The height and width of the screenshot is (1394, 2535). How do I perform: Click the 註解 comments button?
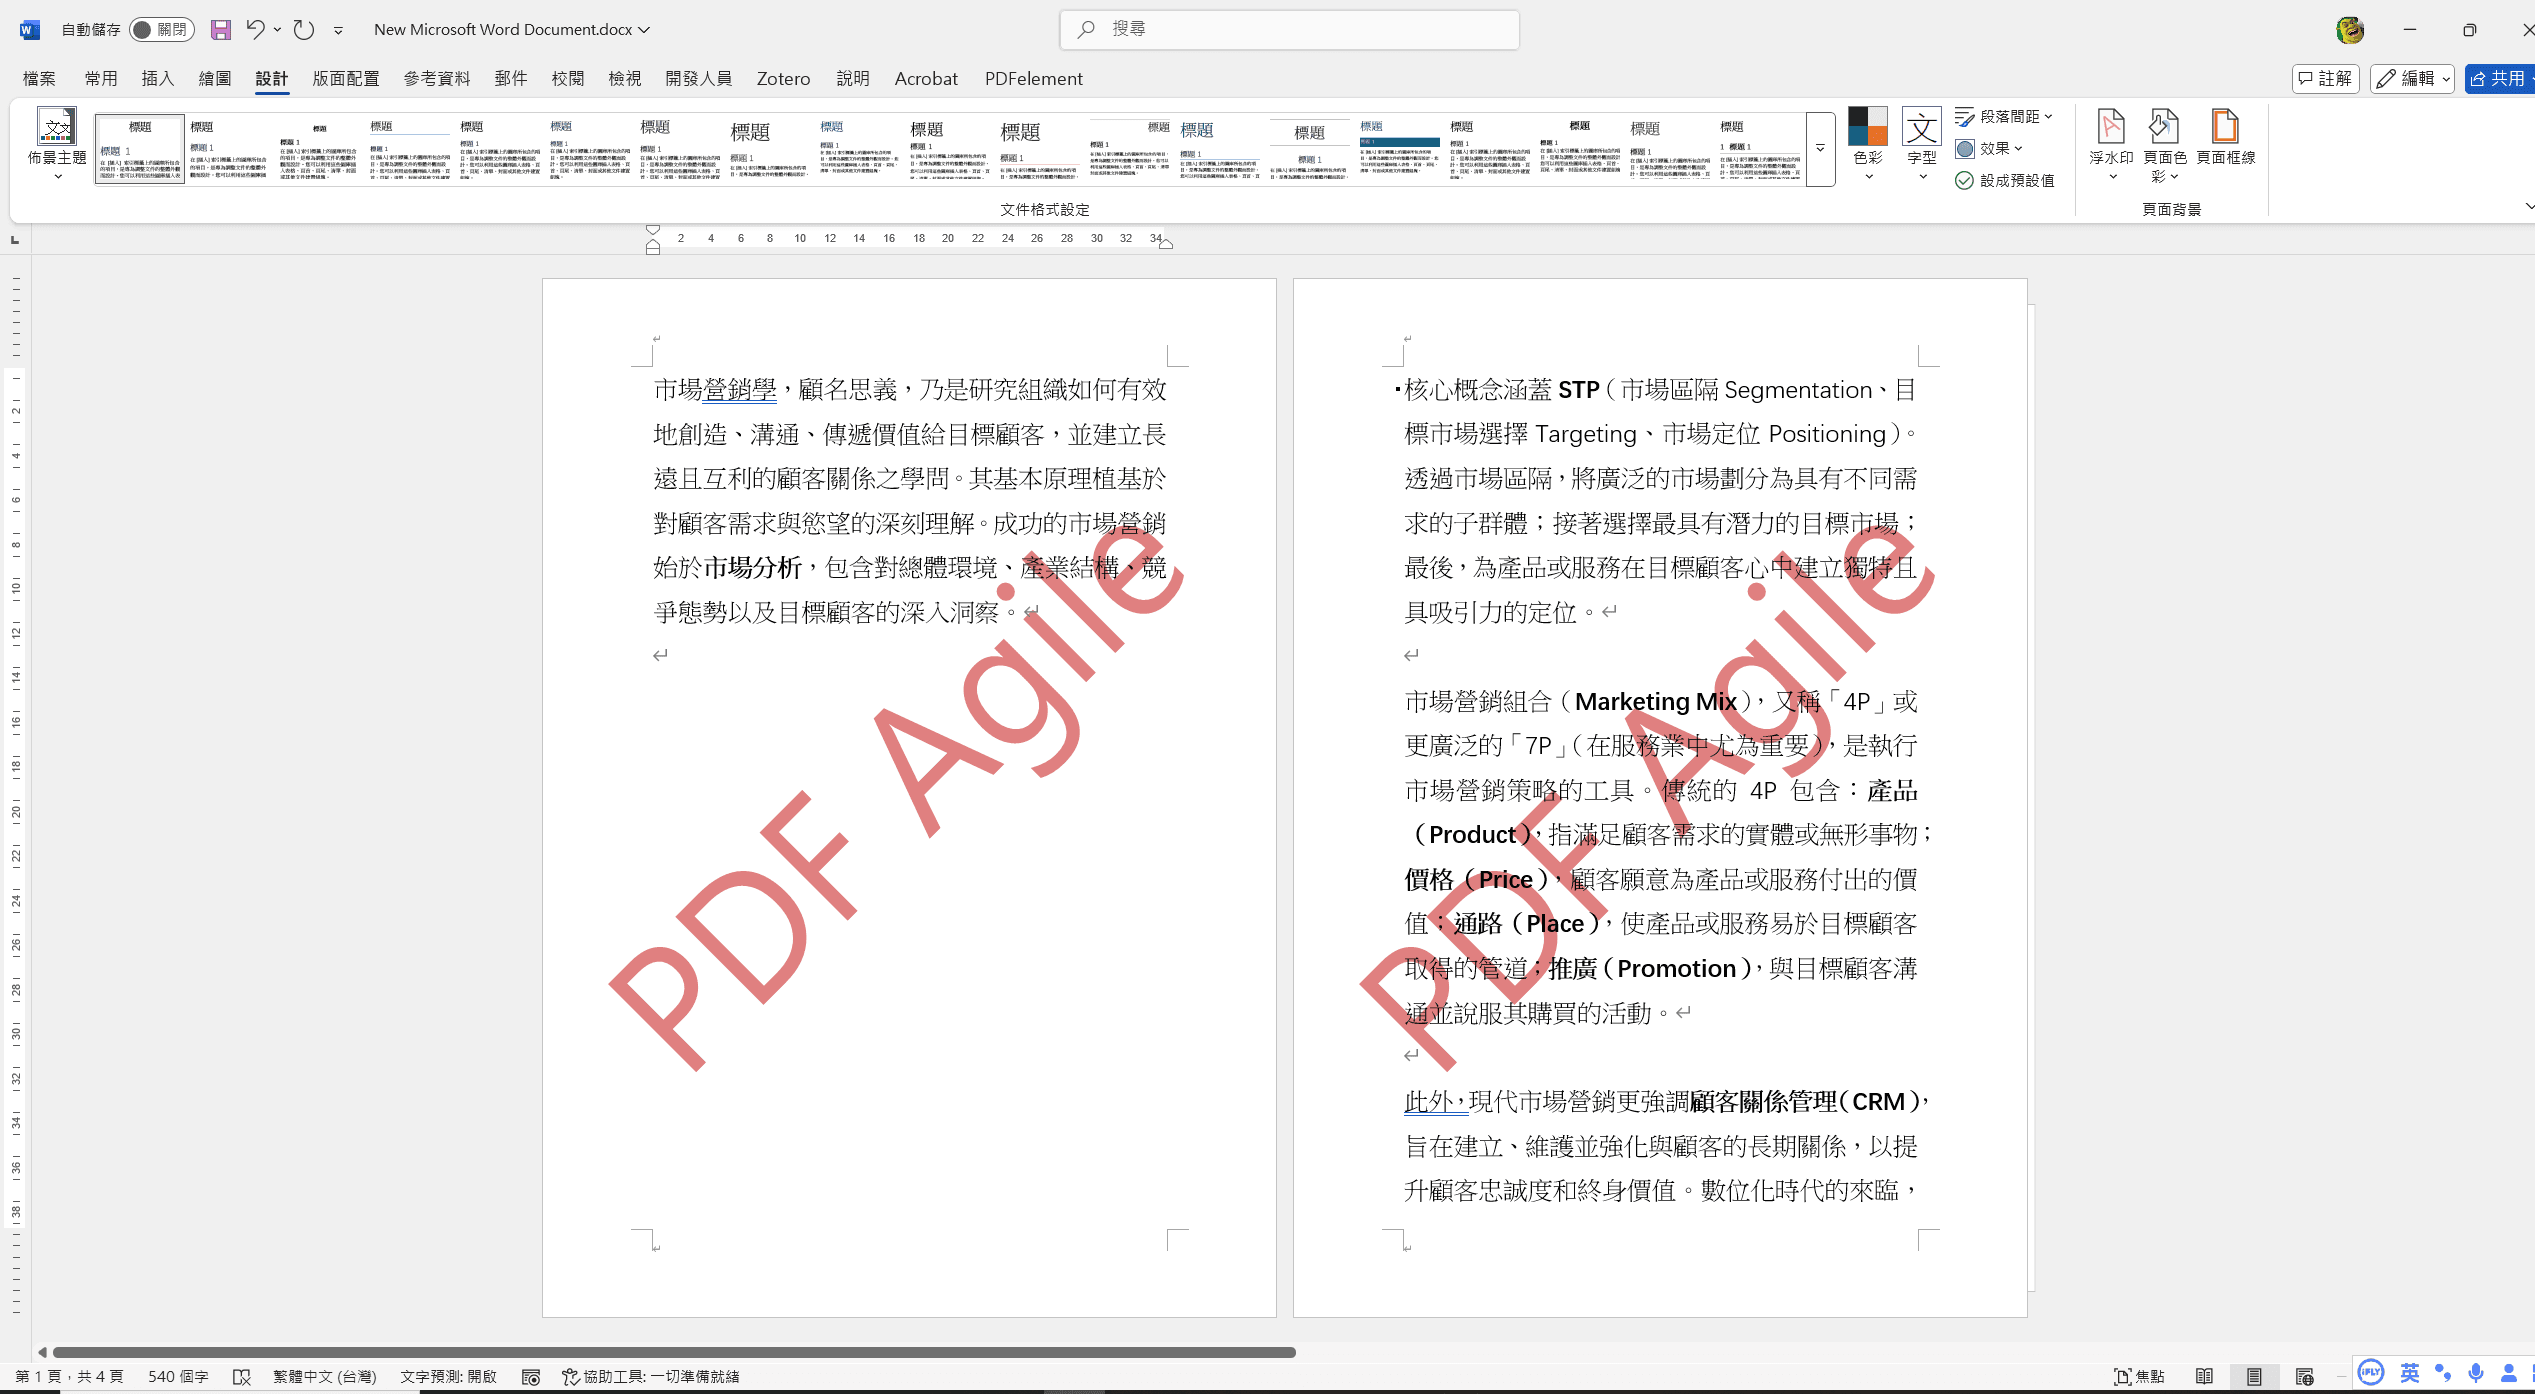pos(2326,78)
